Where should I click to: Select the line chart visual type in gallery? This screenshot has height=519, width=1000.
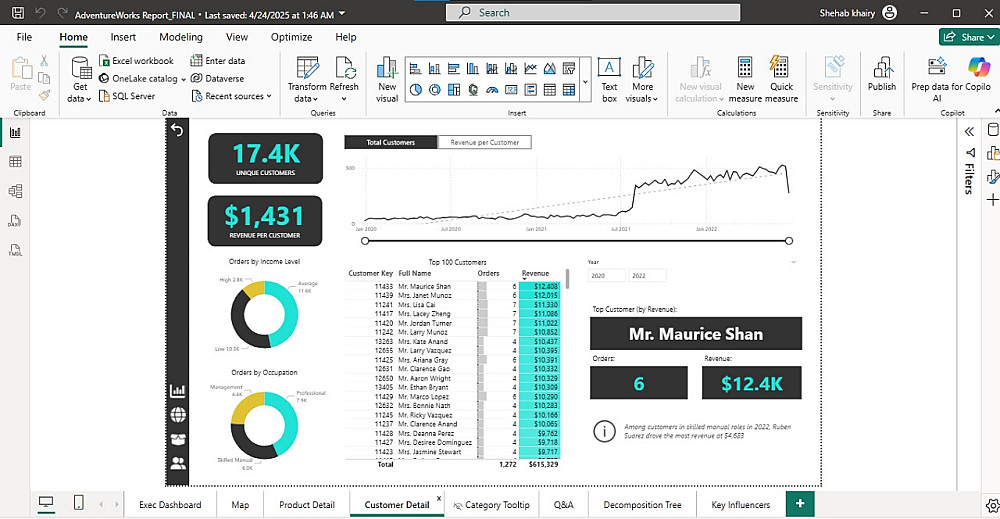530,68
